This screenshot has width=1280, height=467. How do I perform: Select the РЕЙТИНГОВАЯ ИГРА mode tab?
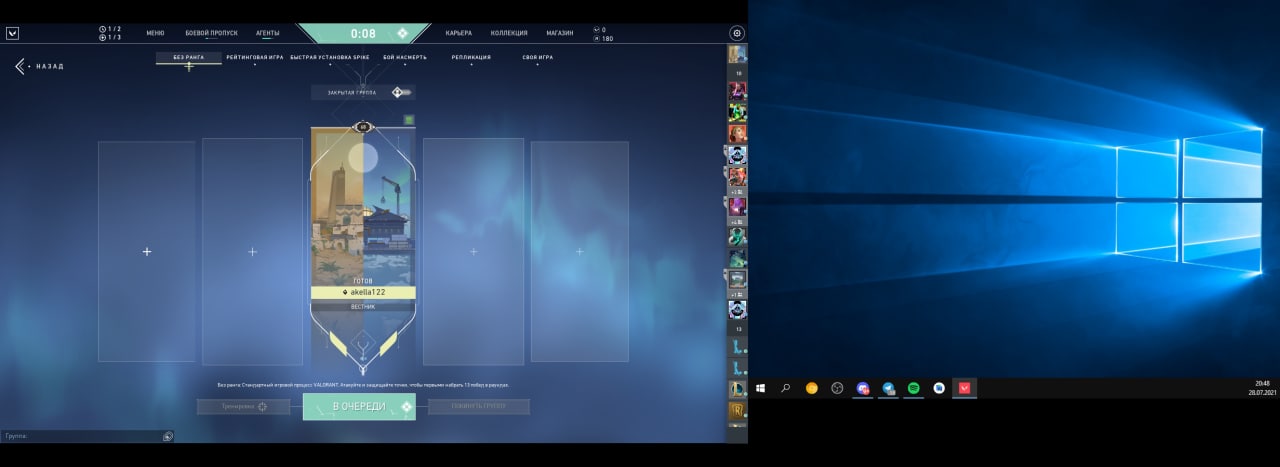(x=255, y=58)
